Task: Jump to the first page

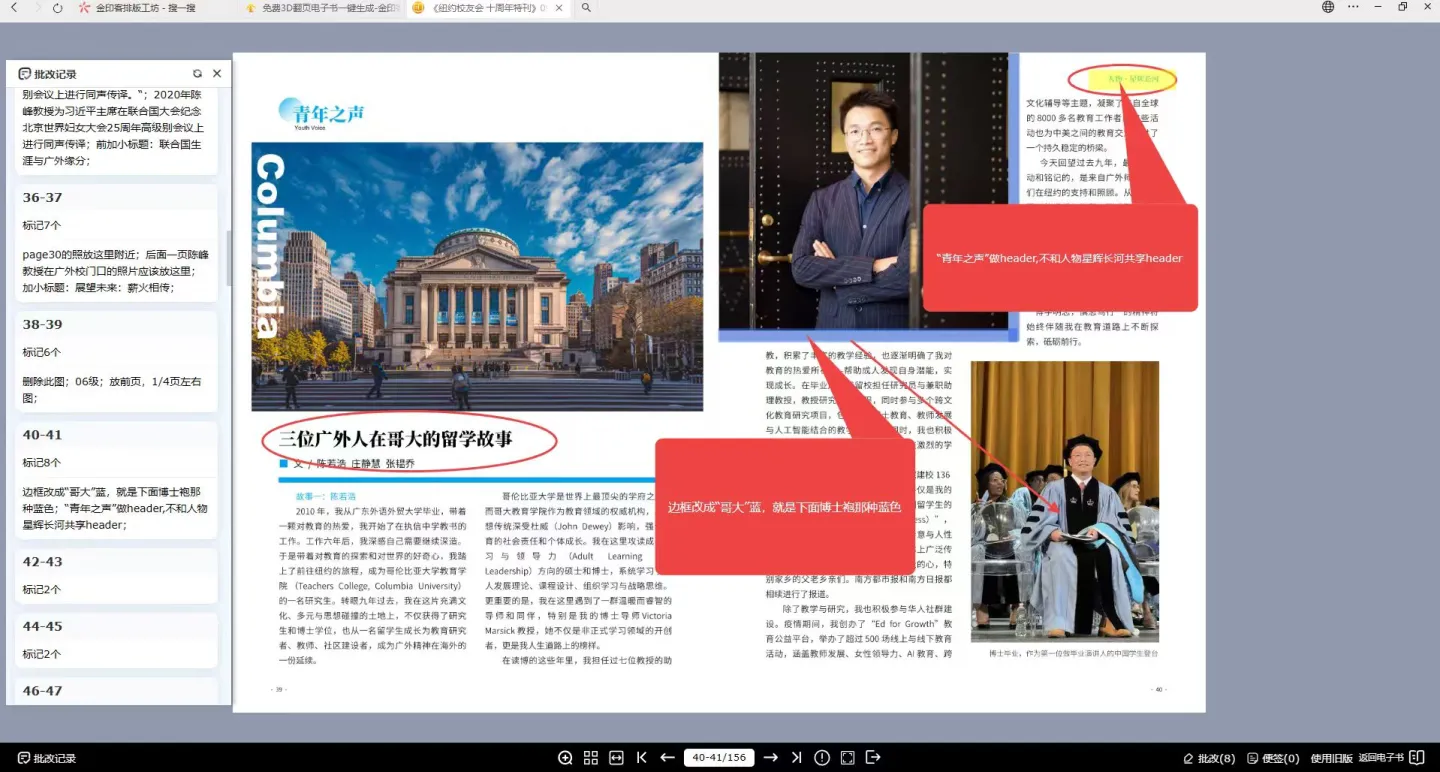Action: [x=642, y=758]
